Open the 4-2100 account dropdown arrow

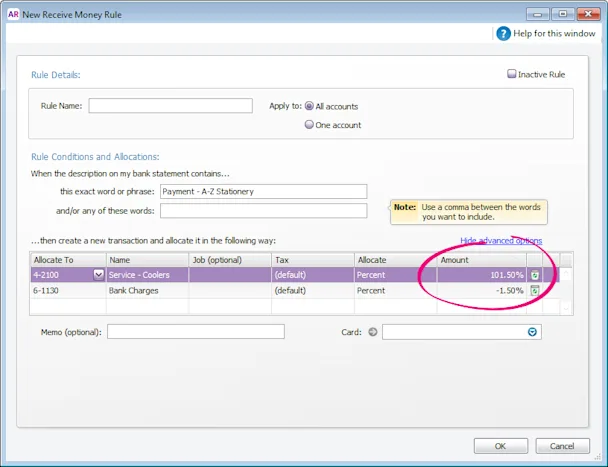98,275
